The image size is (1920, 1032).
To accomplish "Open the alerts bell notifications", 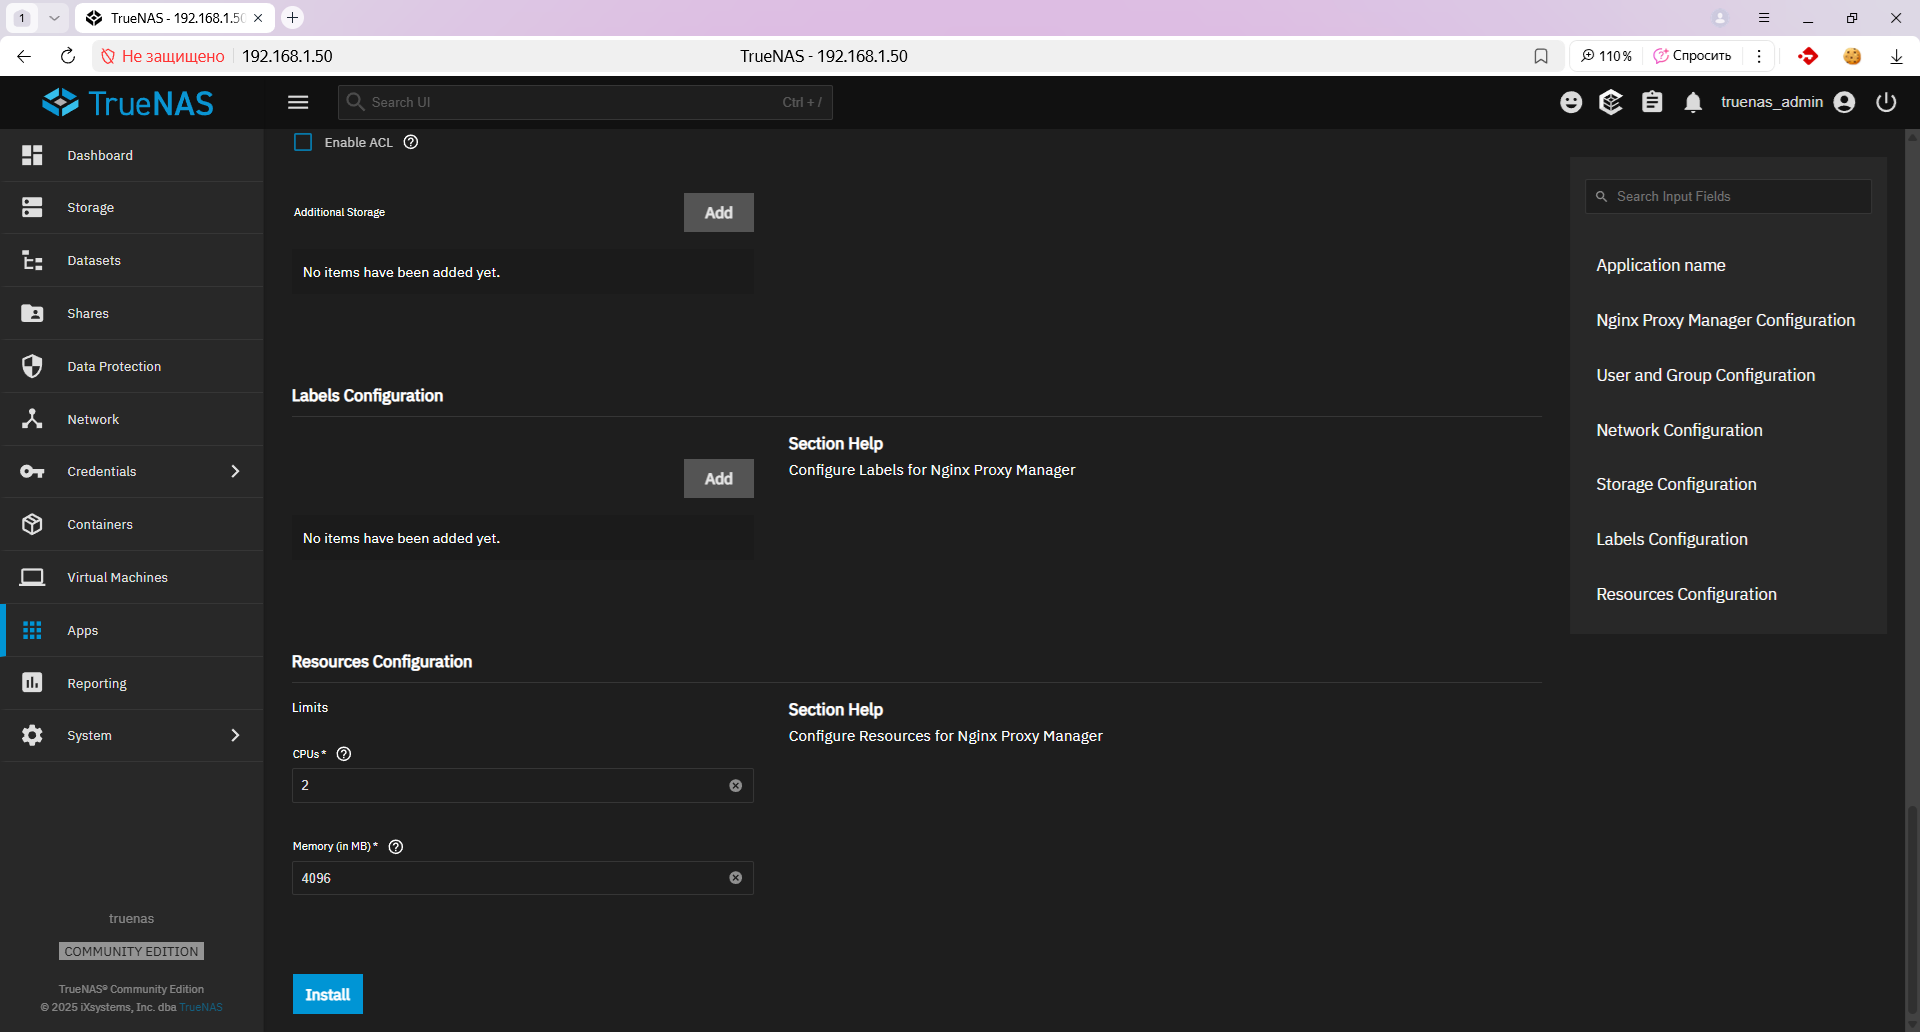I will tap(1693, 102).
